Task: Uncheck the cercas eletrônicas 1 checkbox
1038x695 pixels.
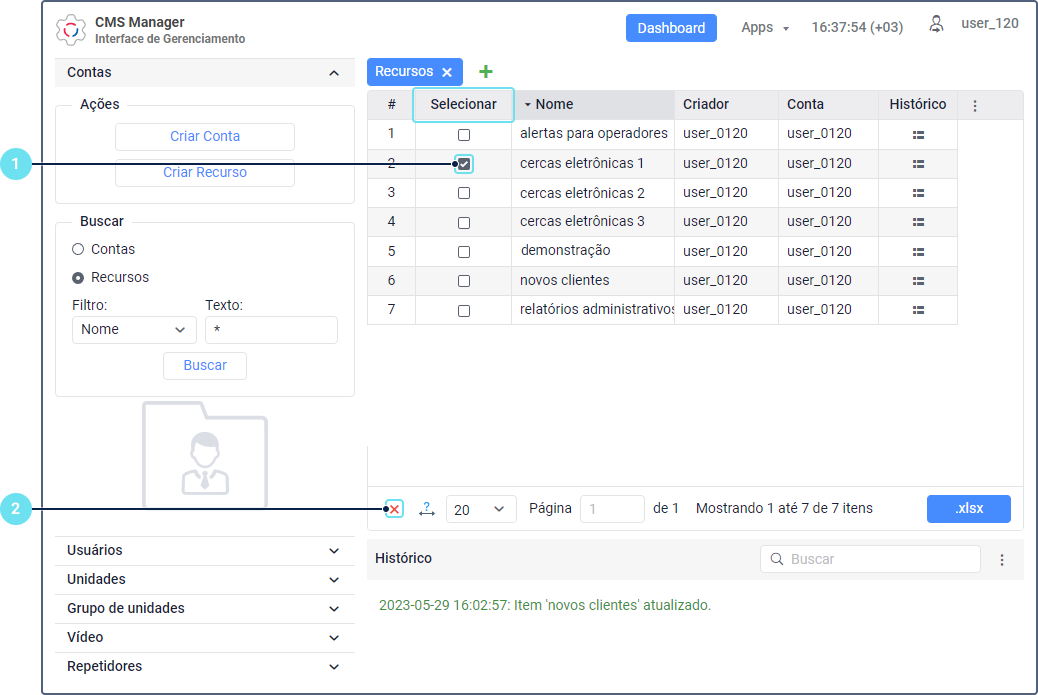Action: (464, 164)
